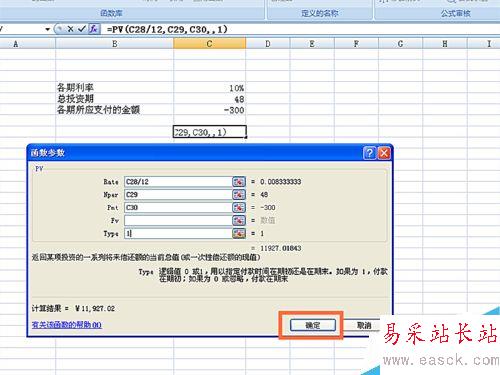Select column F header
This screenshot has width=500, height=375.
(x=356, y=44)
